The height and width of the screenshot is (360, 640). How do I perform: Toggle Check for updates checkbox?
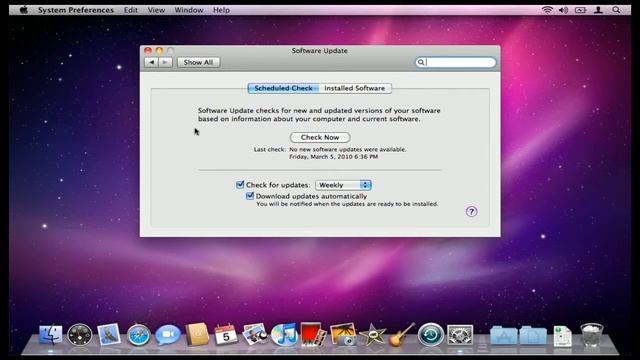[x=240, y=184]
